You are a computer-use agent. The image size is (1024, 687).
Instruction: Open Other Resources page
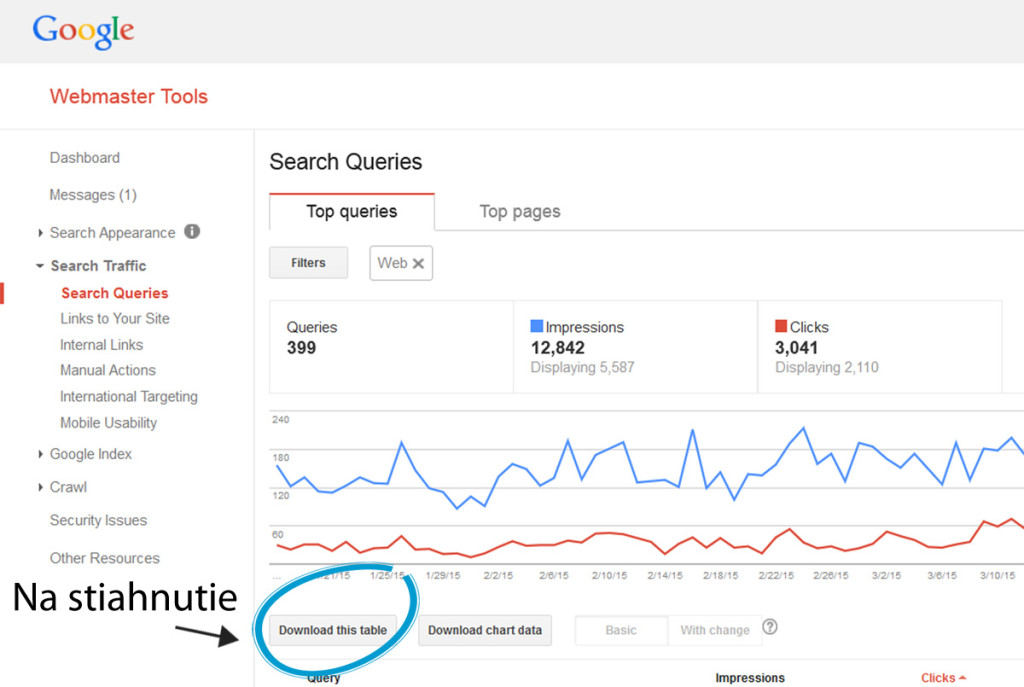[x=104, y=558]
